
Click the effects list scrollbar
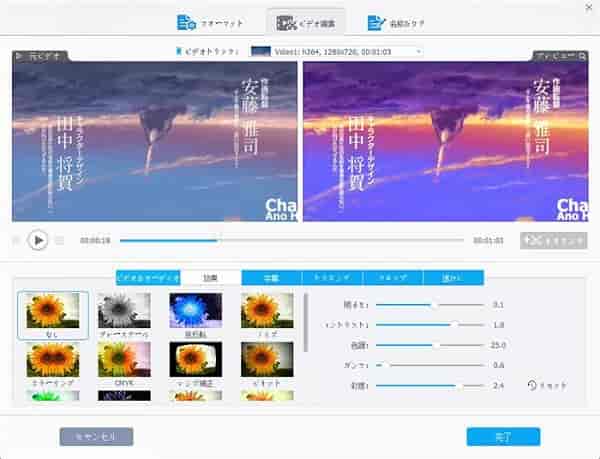(305, 322)
